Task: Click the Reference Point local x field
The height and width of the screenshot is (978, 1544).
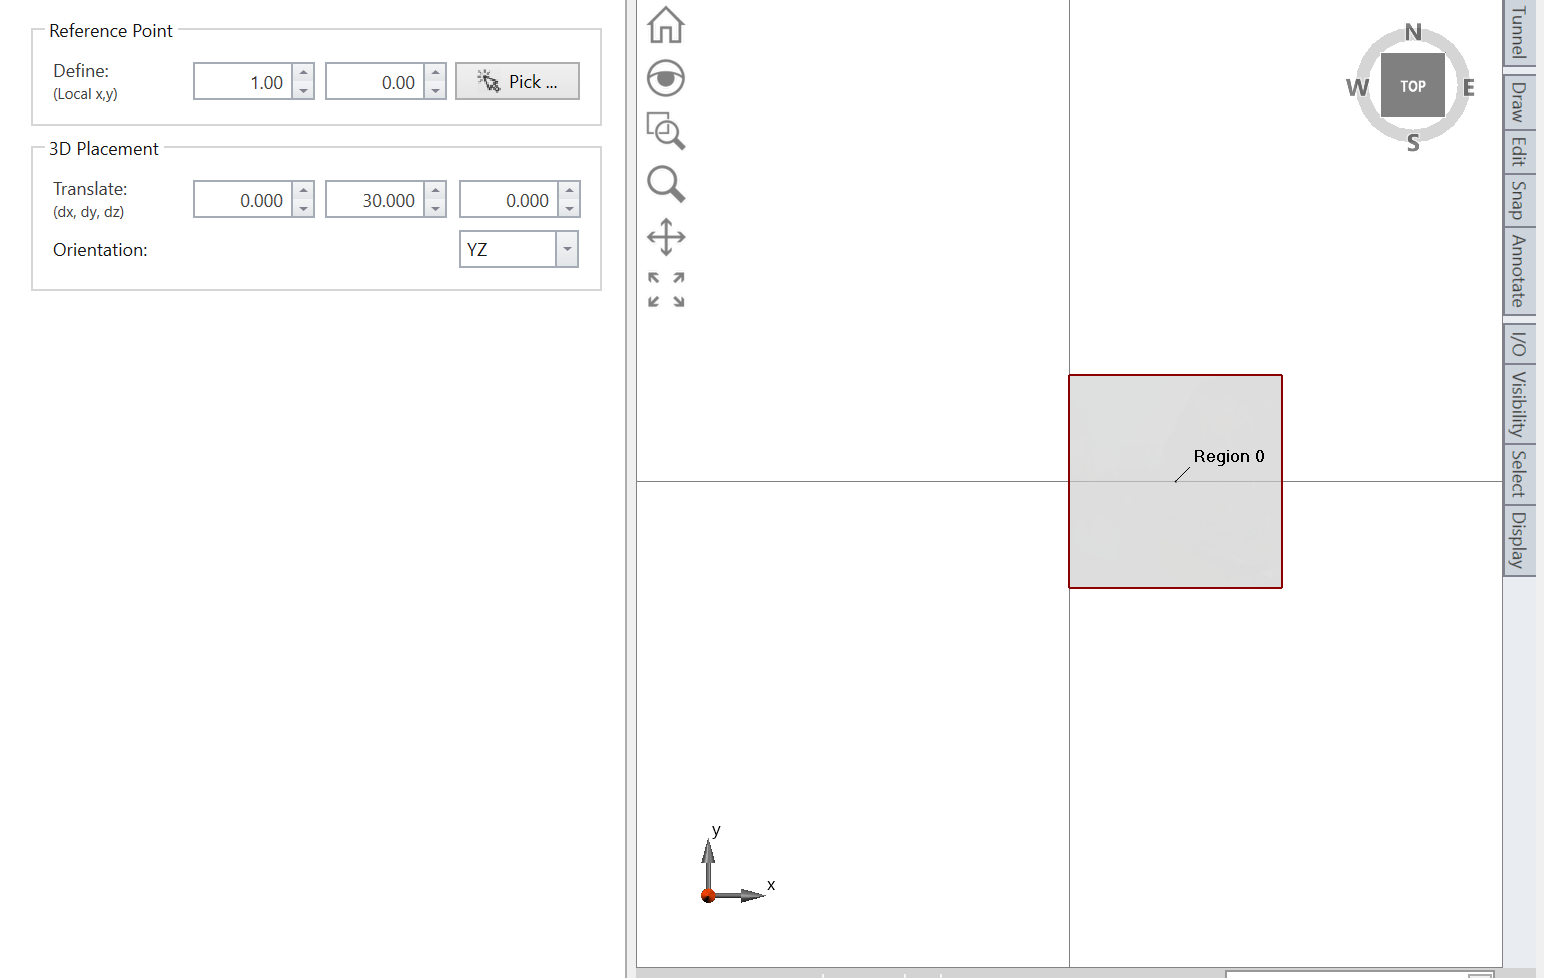Action: point(243,82)
